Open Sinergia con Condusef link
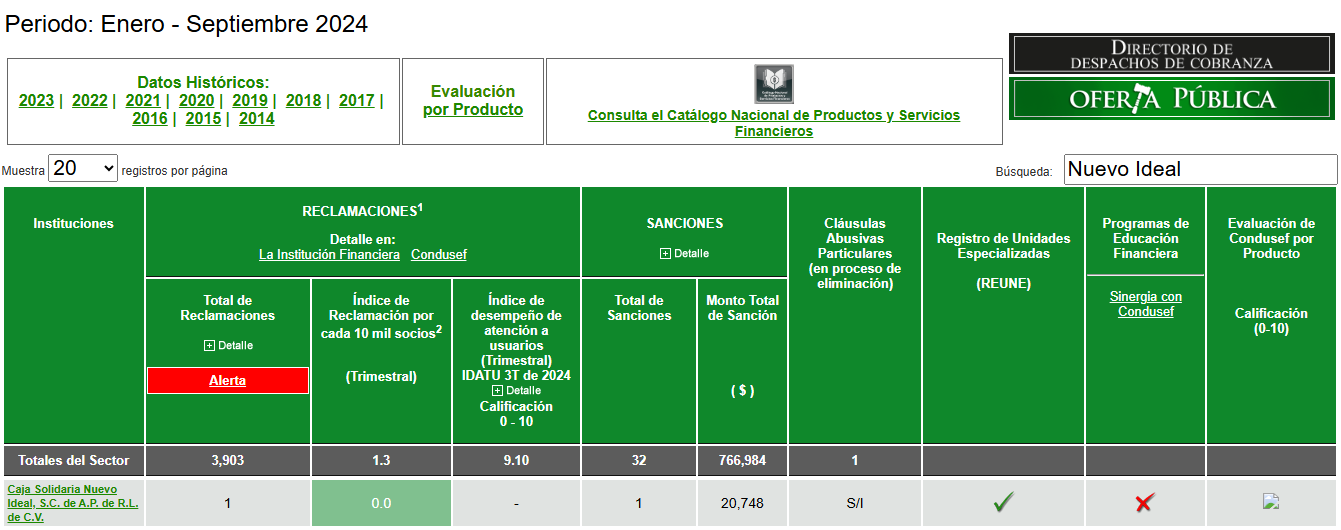The height and width of the screenshot is (530, 1341). [x=1145, y=304]
